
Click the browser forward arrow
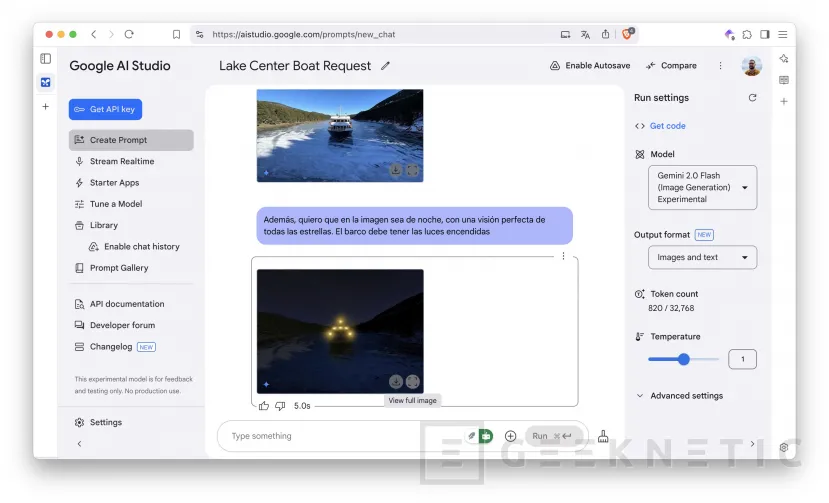tap(111, 34)
